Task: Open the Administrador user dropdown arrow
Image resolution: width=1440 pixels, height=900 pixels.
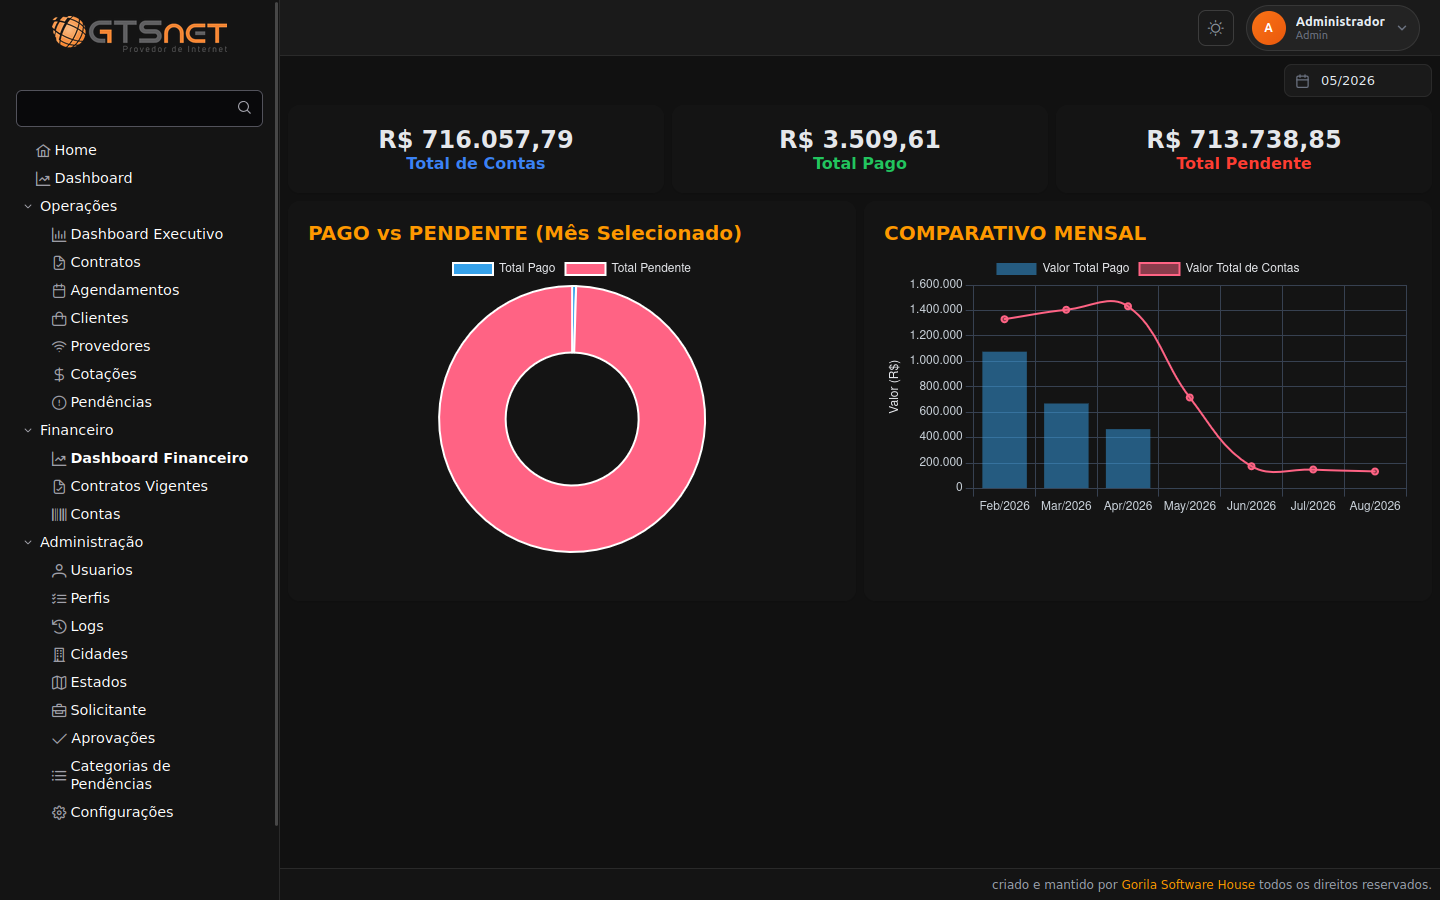Action: click(1402, 28)
